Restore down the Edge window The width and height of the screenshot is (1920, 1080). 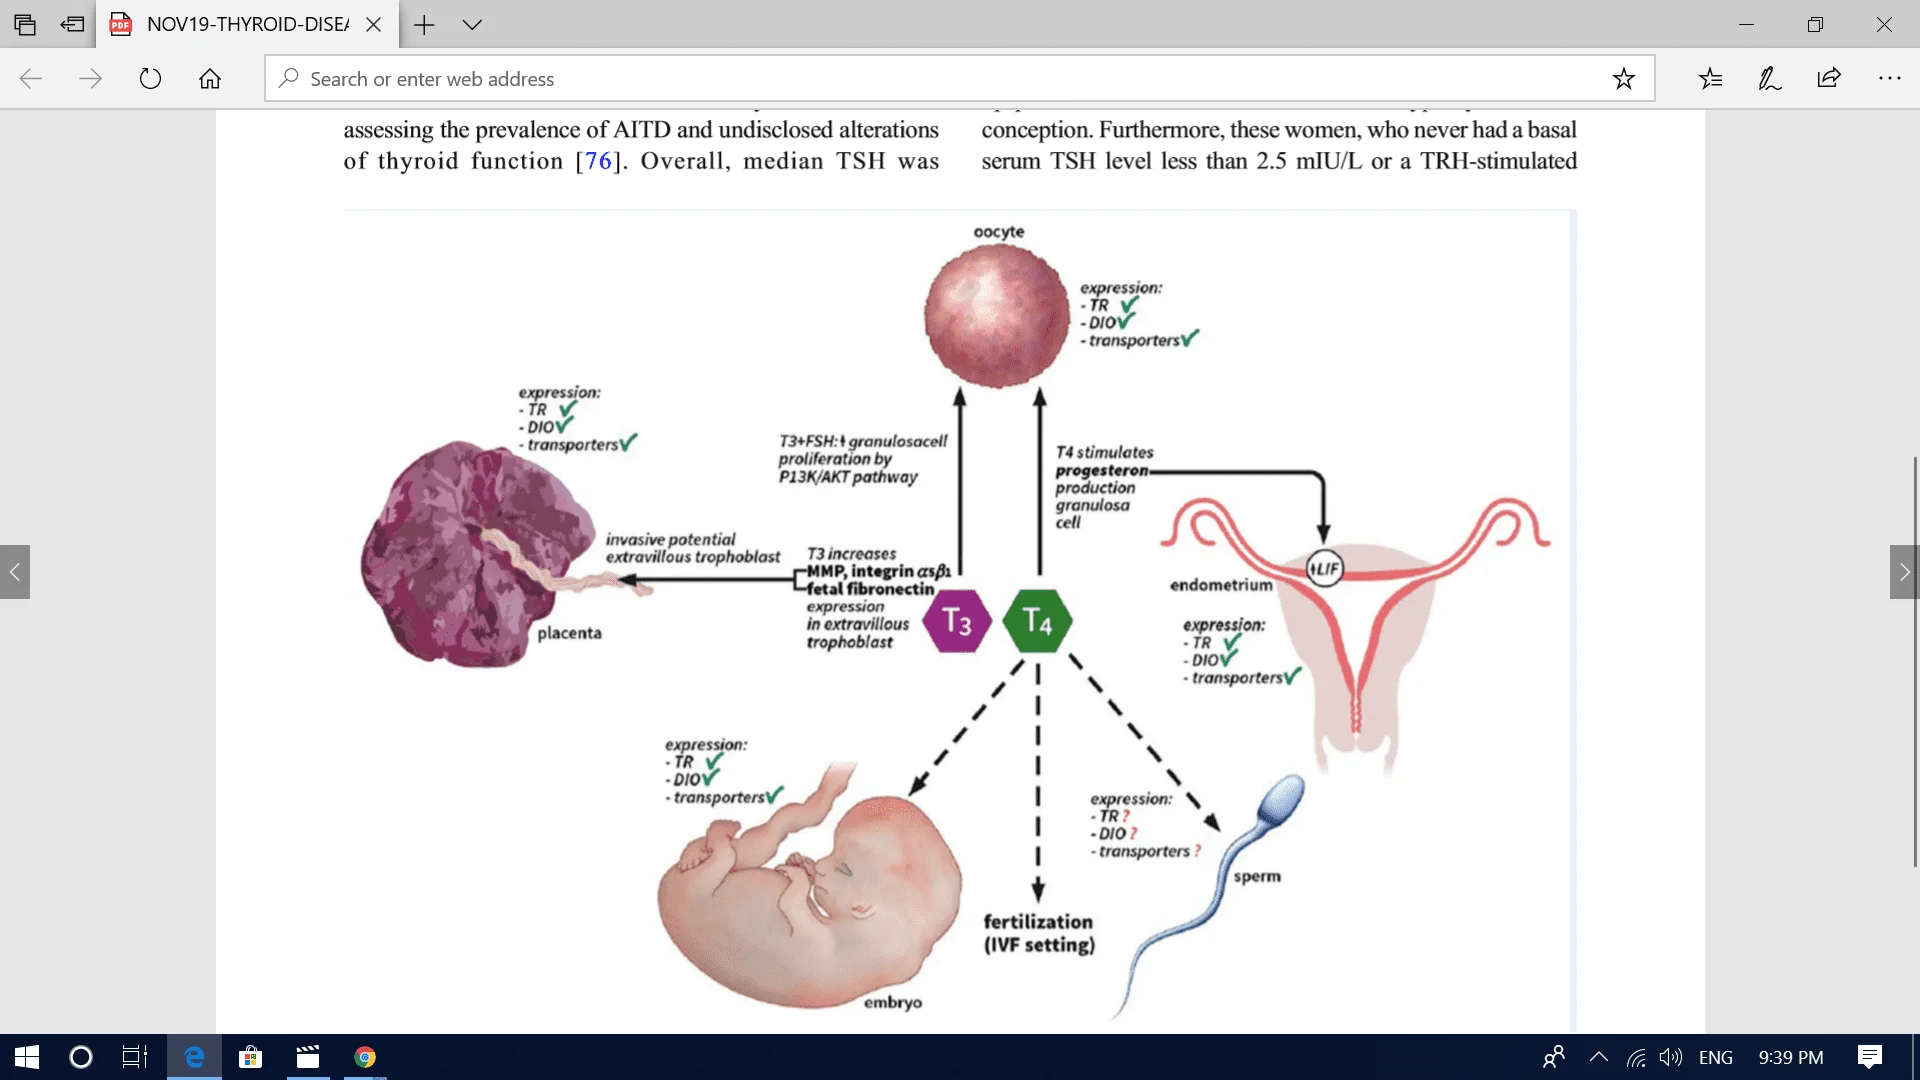(1816, 25)
